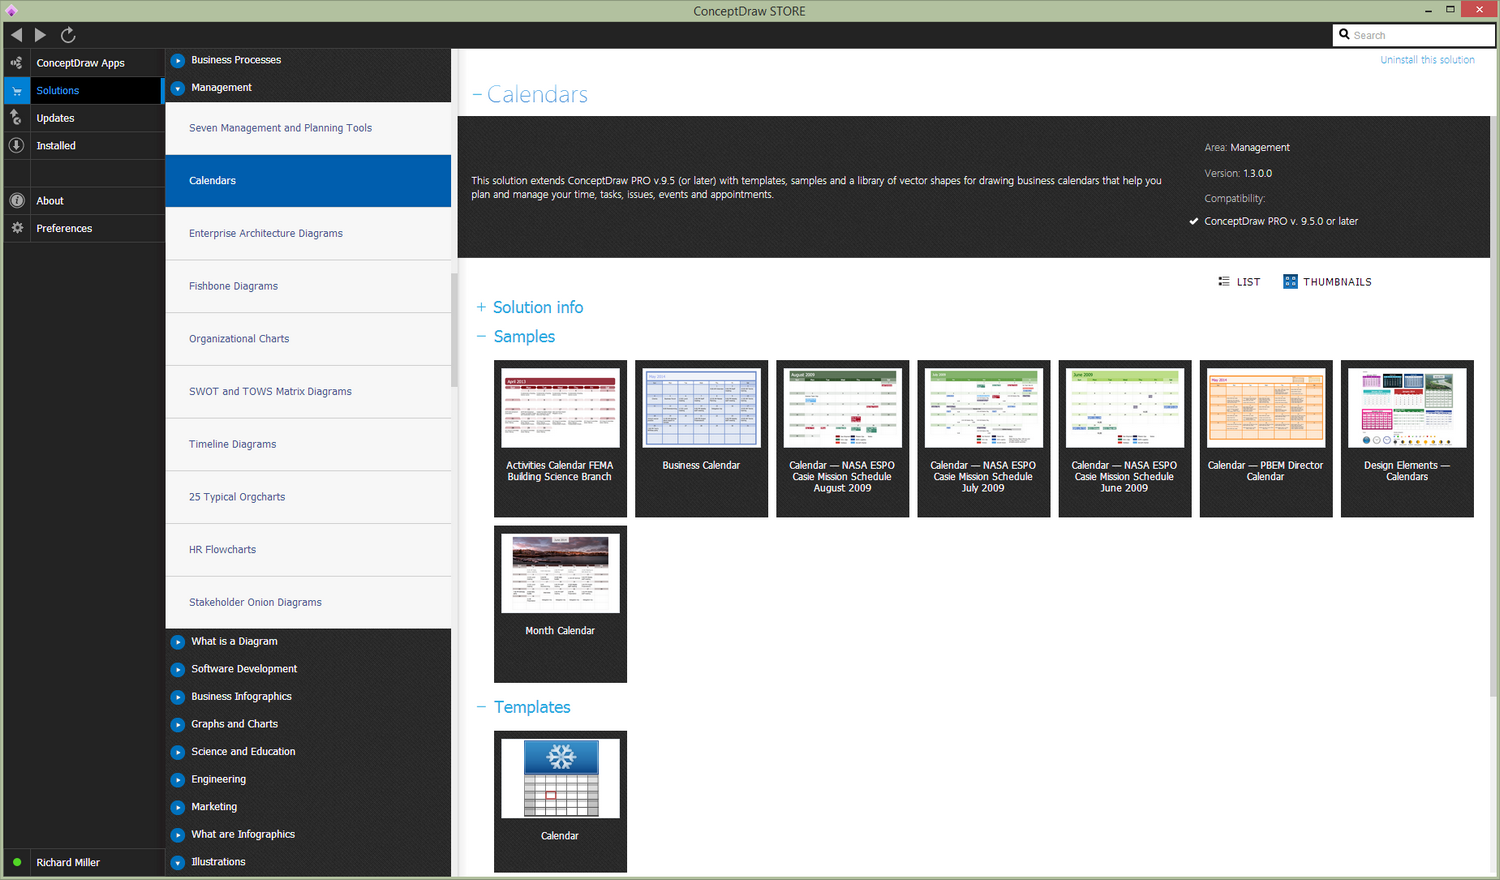Screen dimensions: 1500x880
Task: Select 25 Typical Orgcharts solution
Action: (x=308, y=497)
